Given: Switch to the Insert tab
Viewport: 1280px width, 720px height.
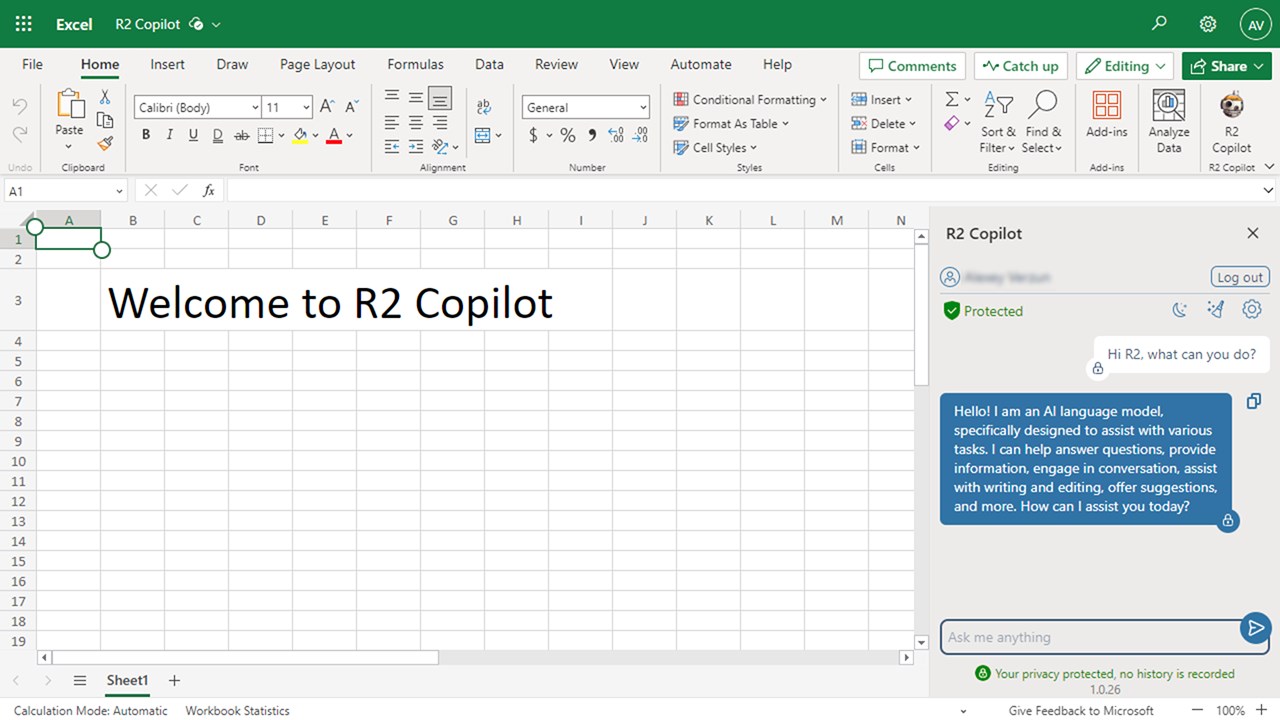Looking at the screenshot, I should coord(167,64).
